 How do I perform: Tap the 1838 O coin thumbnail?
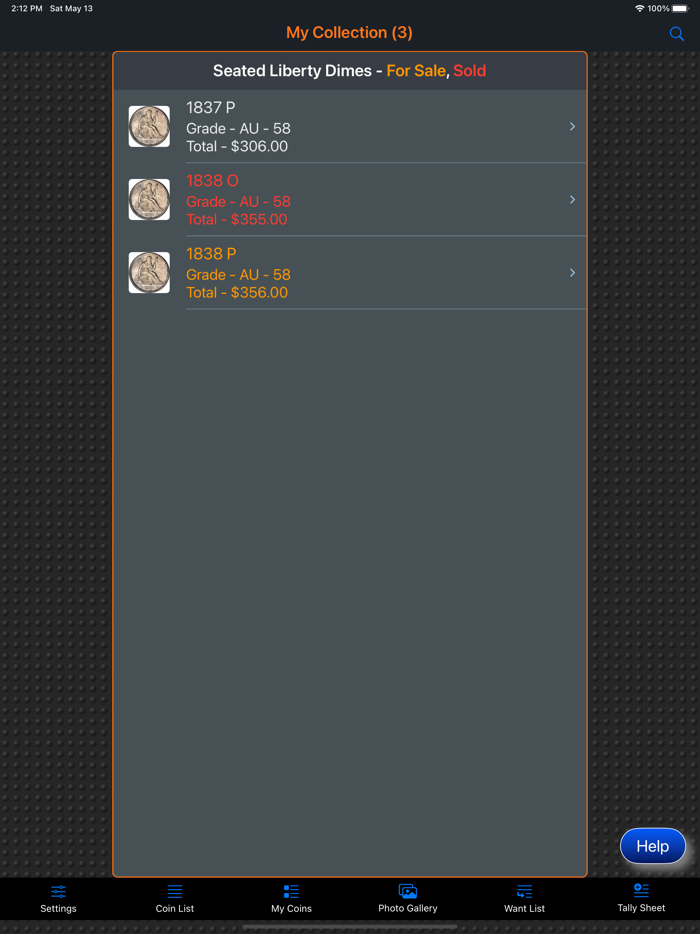click(149, 200)
